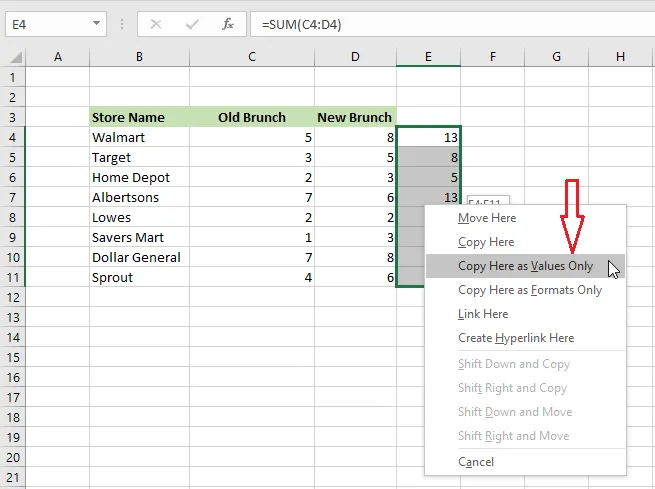Image resolution: width=655 pixels, height=489 pixels.
Task: Click cell E4 showing 13
Action: pyautogui.click(x=428, y=137)
